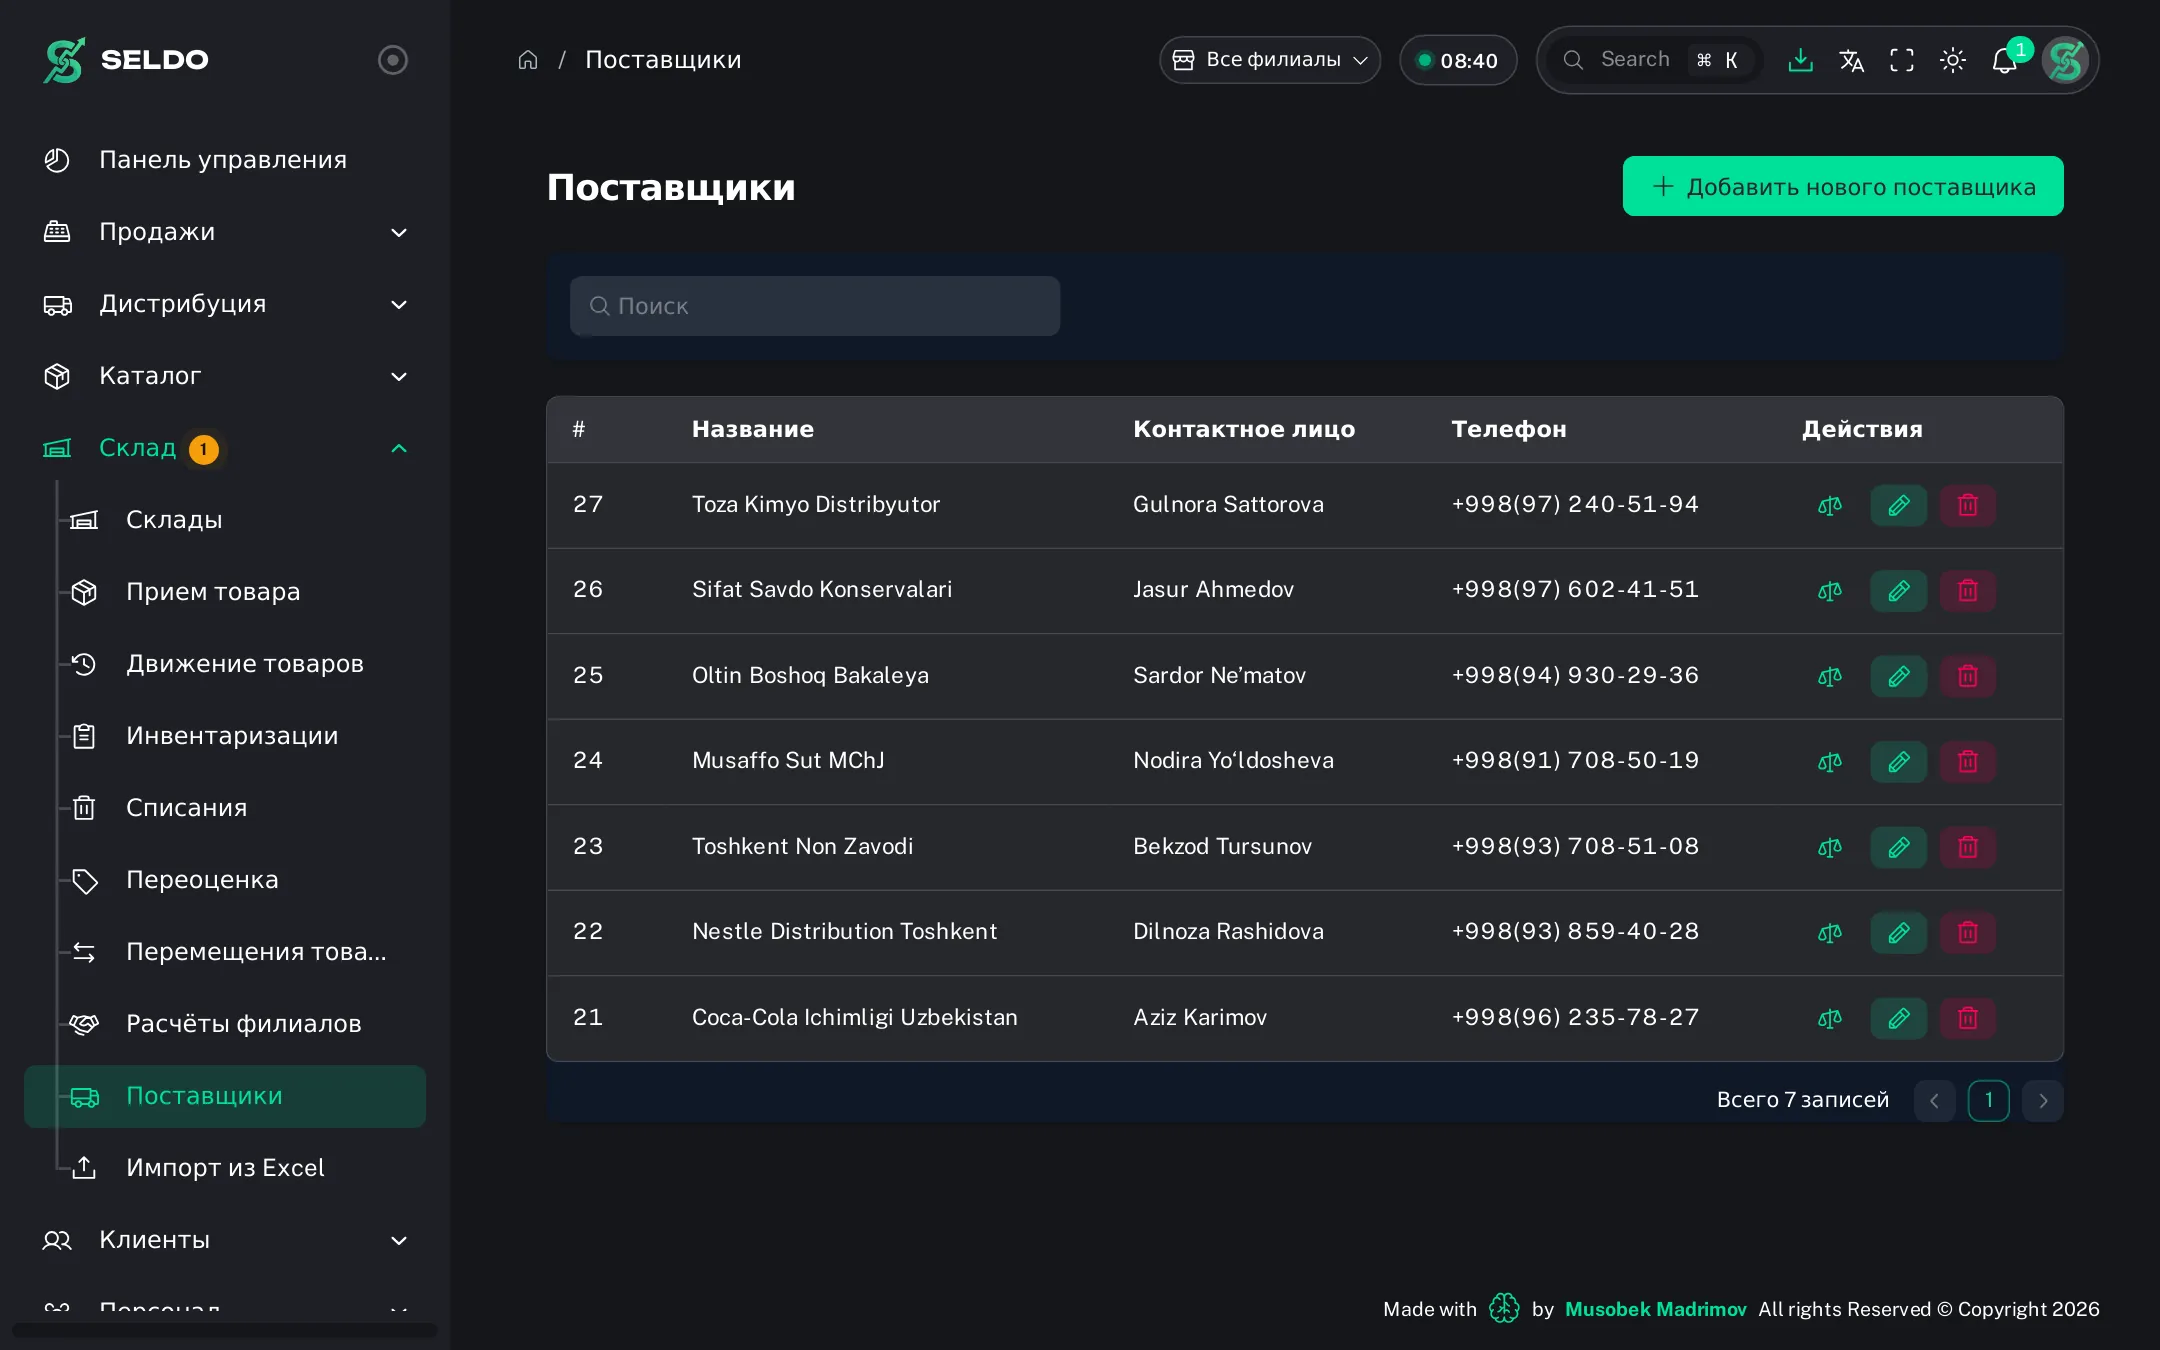Delete Toza Kimyo Distribyutor supplier
The image size is (2160, 1350).
[x=1968, y=505]
